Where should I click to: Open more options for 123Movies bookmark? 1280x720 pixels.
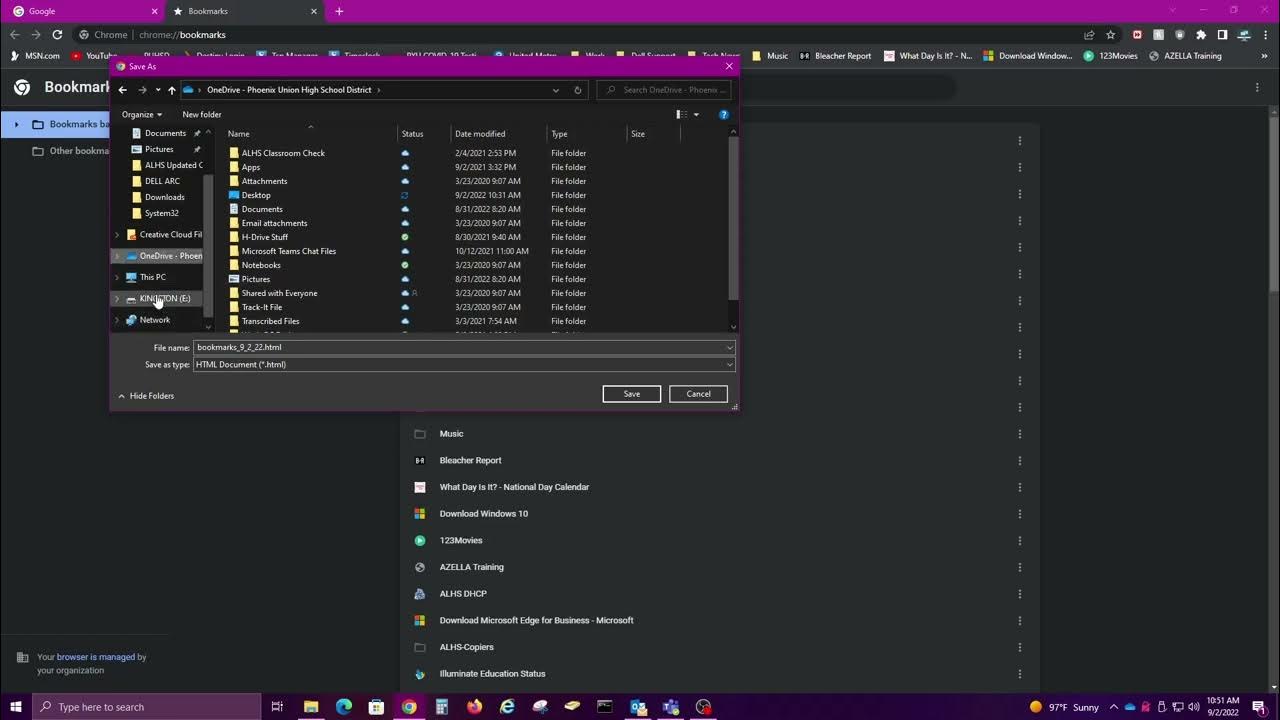click(x=1019, y=541)
